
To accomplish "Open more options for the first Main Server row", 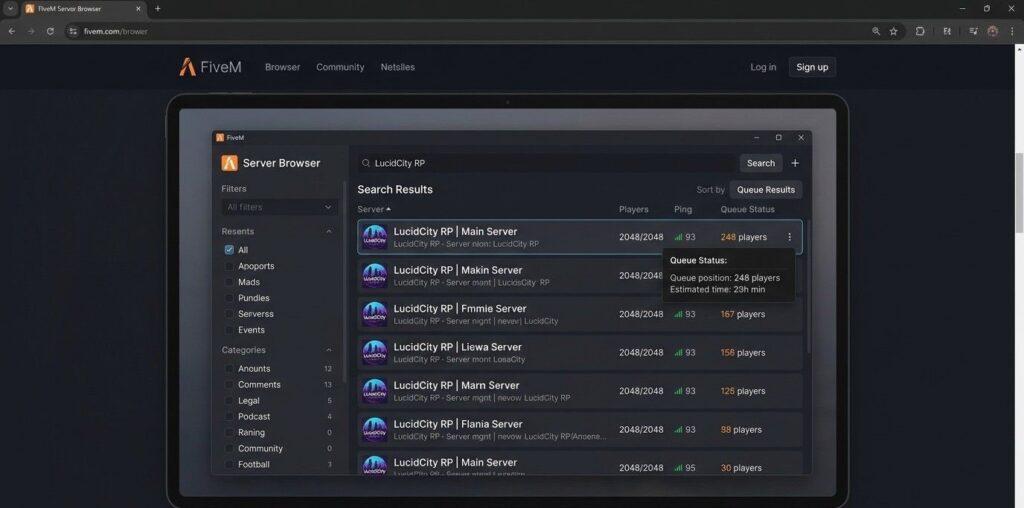I will pyautogui.click(x=789, y=237).
